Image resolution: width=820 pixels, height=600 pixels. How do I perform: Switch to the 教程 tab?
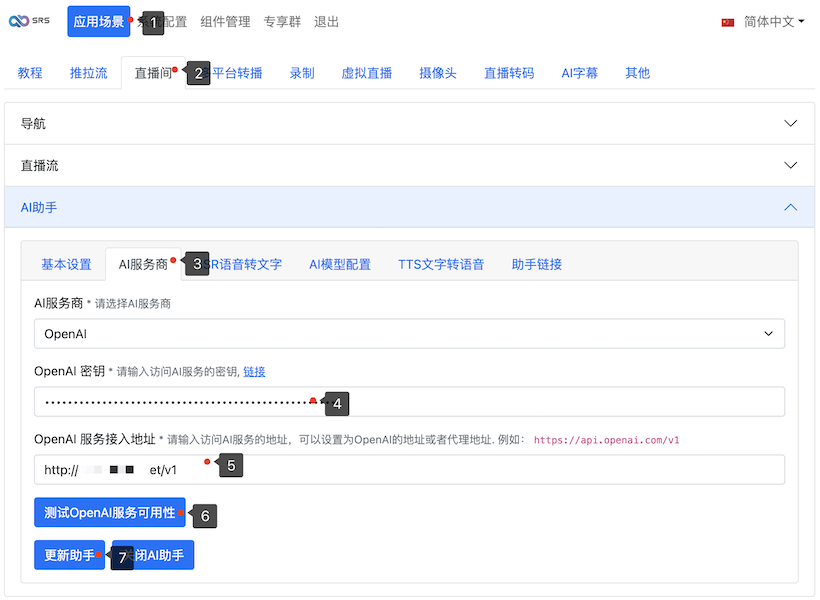[30, 73]
